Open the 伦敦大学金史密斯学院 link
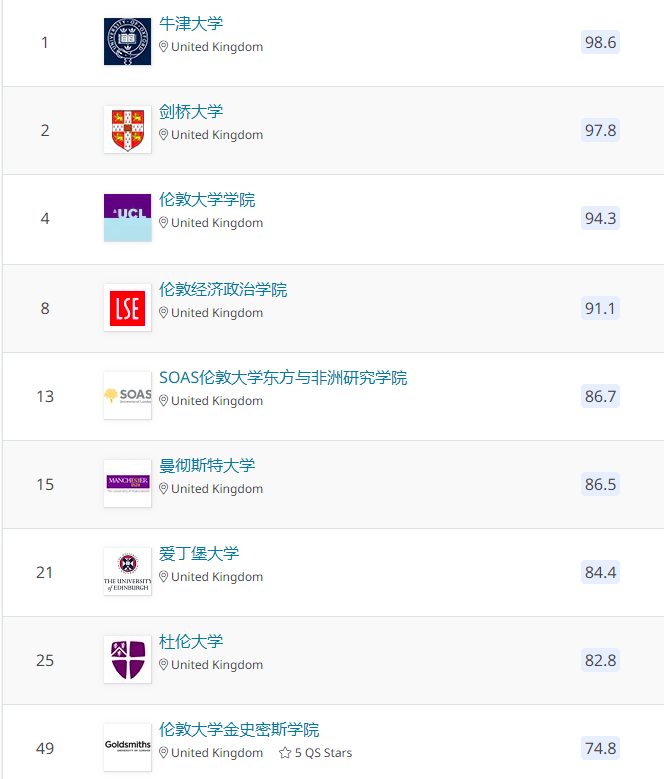Screen dimensions: 664x779 (x=239, y=730)
